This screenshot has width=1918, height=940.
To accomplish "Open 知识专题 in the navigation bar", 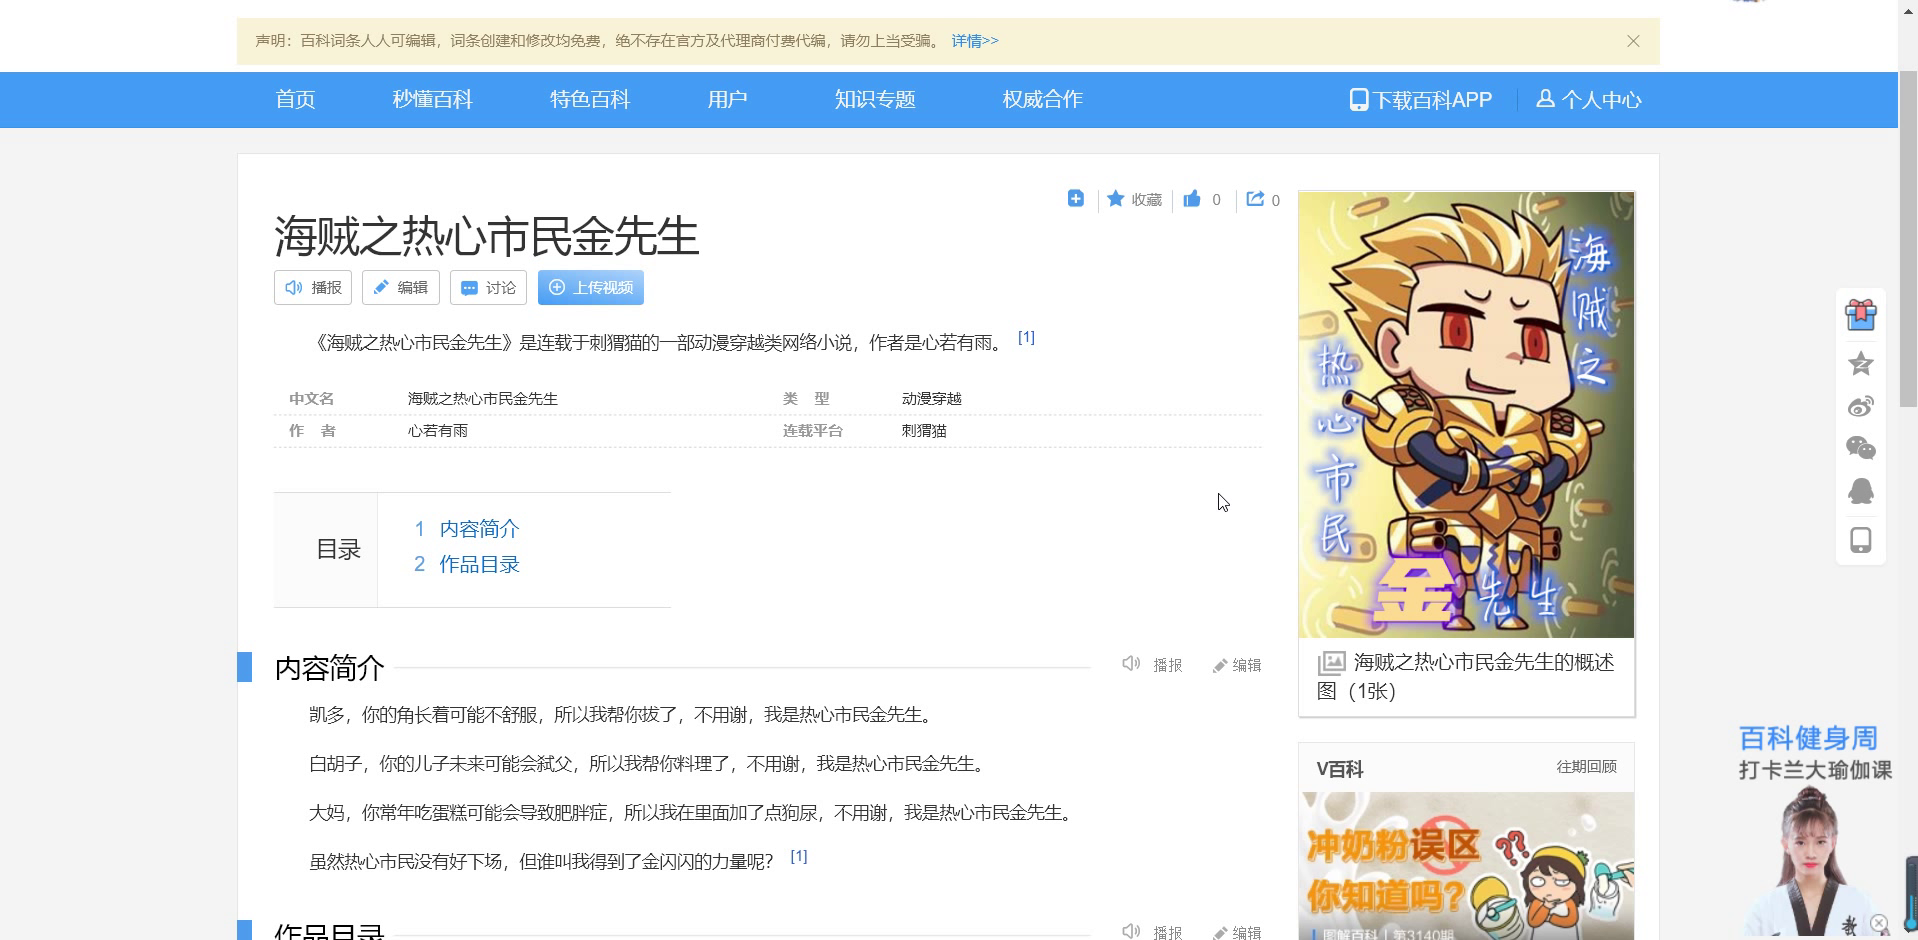I will pos(874,100).
